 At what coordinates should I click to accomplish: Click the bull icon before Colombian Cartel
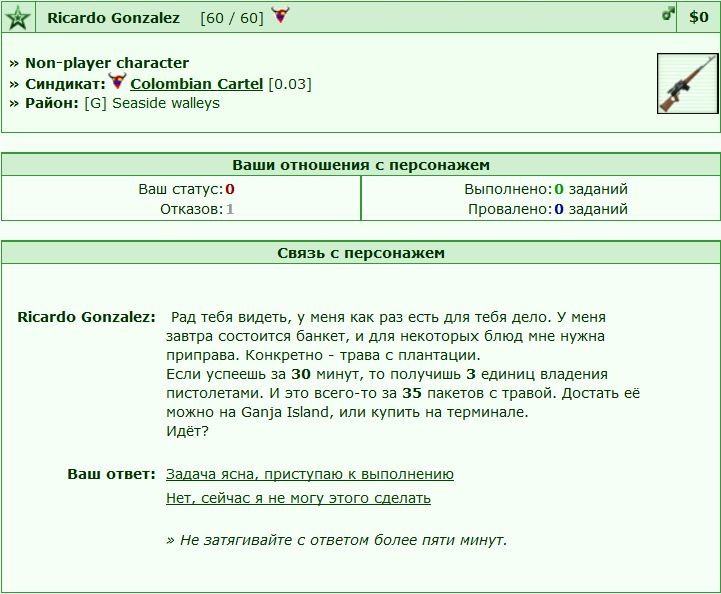pyautogui.click(x=117, y=81)
